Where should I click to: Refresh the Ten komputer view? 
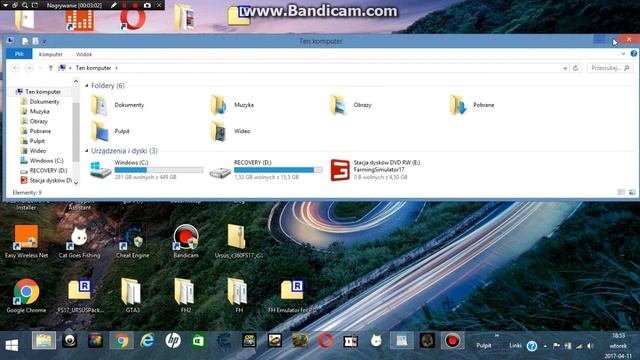[x=576, y=68]
